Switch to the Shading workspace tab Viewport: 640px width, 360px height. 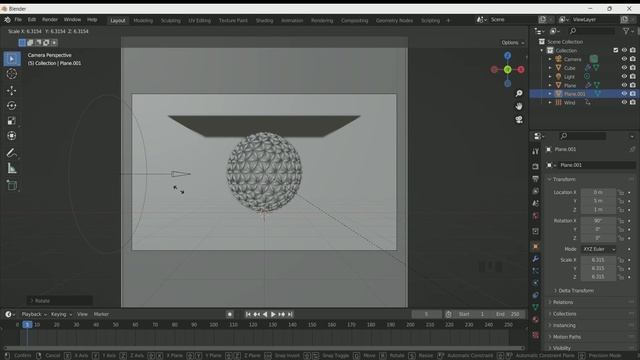tap(264, 20)
